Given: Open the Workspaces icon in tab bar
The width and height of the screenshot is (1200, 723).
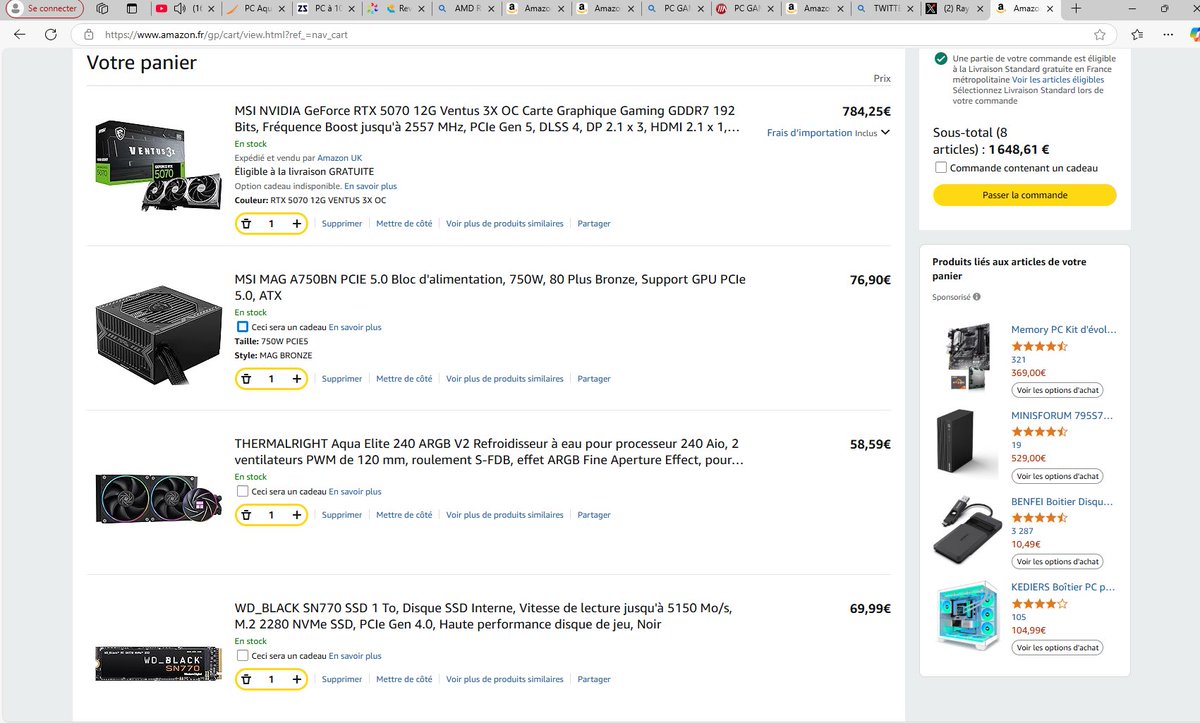Looking at the screenshot, I should coord(103,9).
